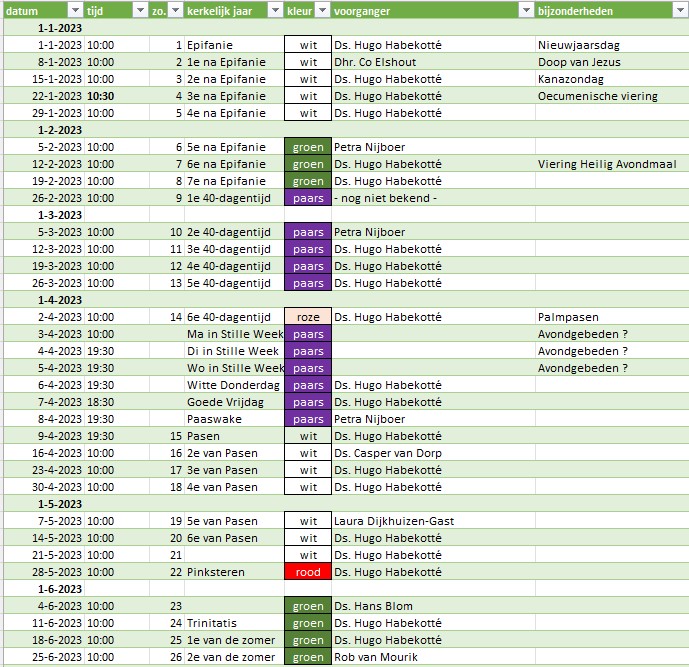The image size is (689, 667).
Task: Select the empty voorganger cell for 4-4-2023
Action: (433, 351)
